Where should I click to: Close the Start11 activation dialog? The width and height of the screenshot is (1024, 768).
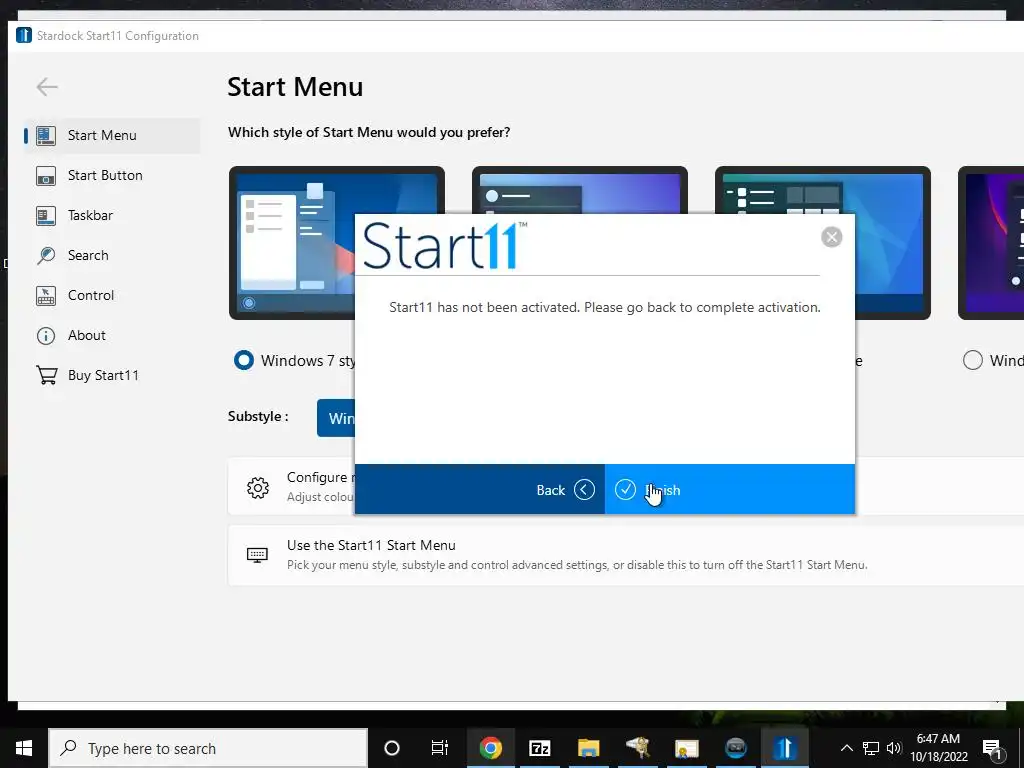coord(831,237)
